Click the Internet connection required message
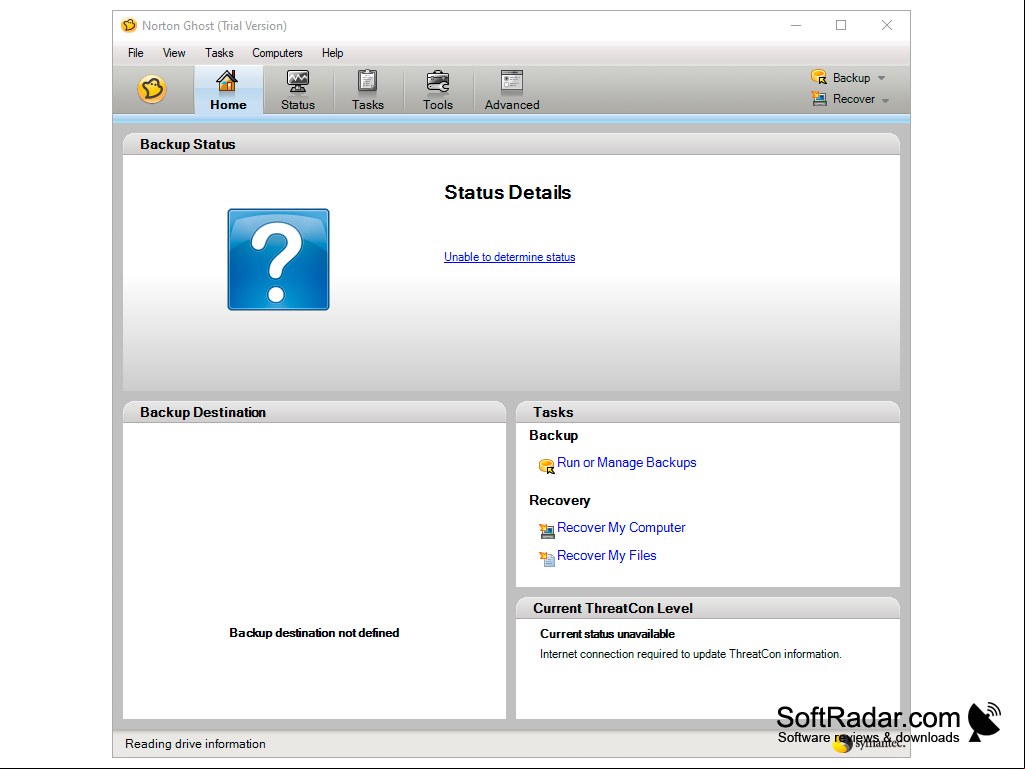 pyautogui.click(x=690, y=654)
